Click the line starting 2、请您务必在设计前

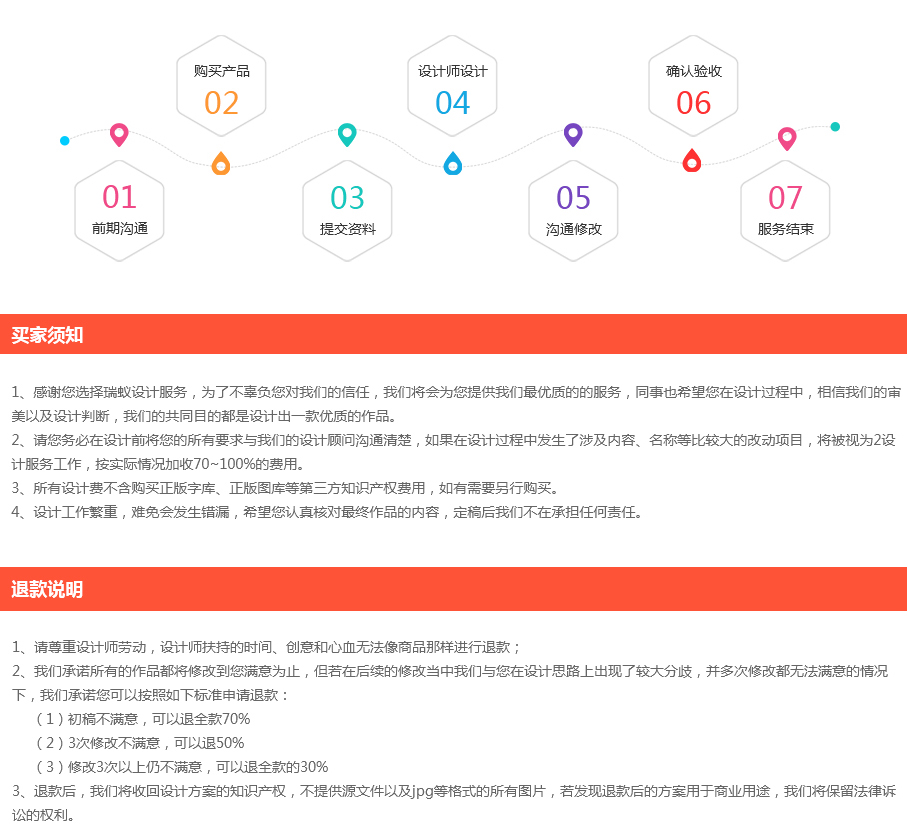pos(453,440)
